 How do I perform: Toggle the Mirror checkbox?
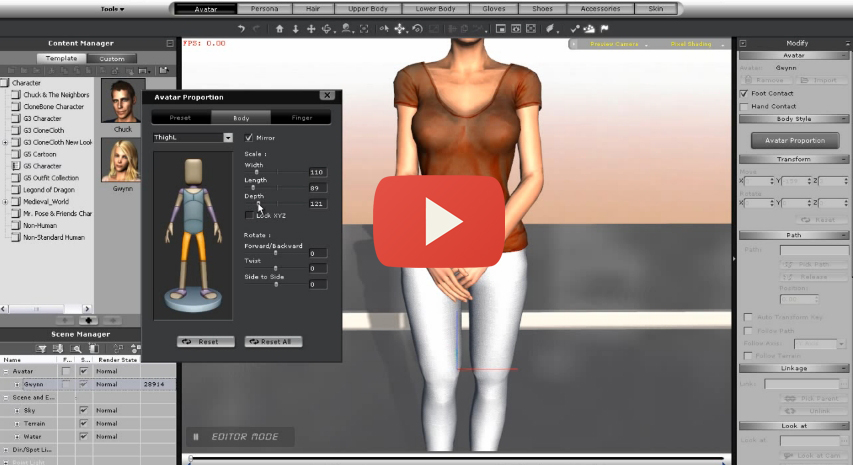[x=249, y=137]
